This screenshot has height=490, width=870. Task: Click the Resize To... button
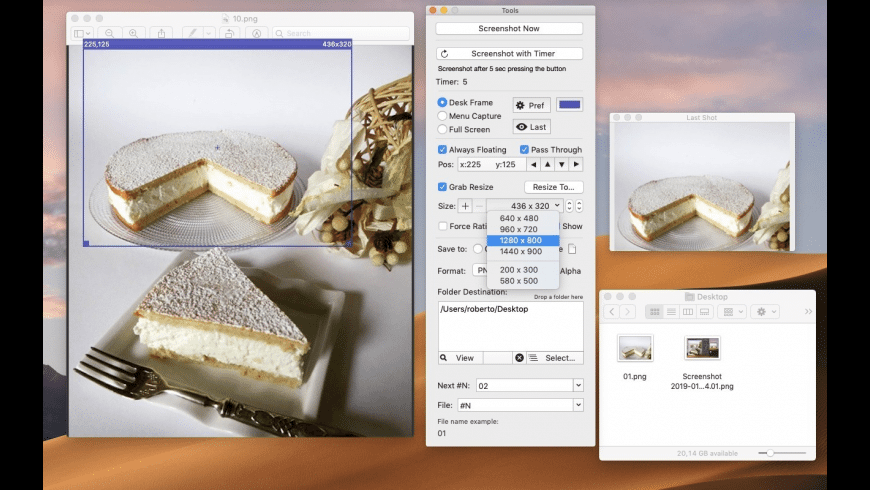(x=553, y=187)
